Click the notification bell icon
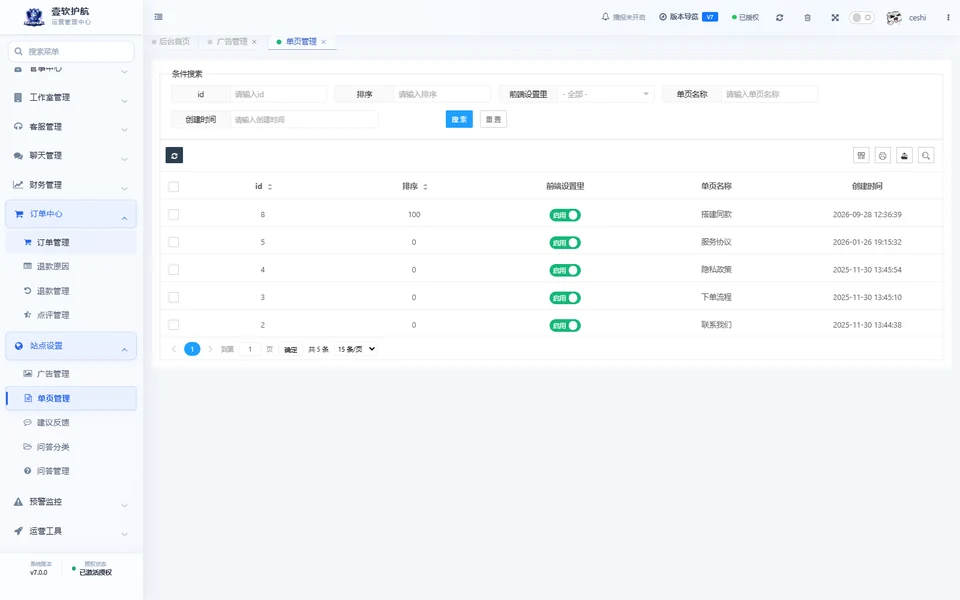 point(606,17)
